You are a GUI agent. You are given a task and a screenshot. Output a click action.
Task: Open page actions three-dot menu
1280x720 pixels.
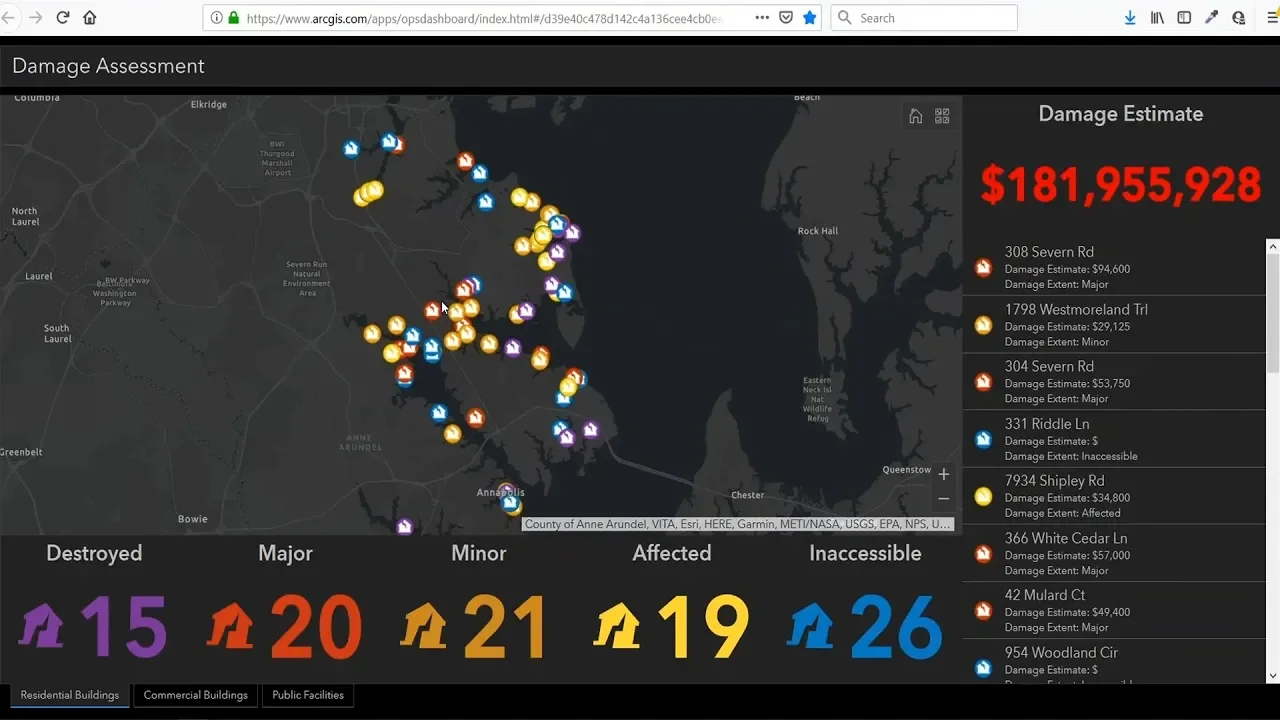[762, 18]
